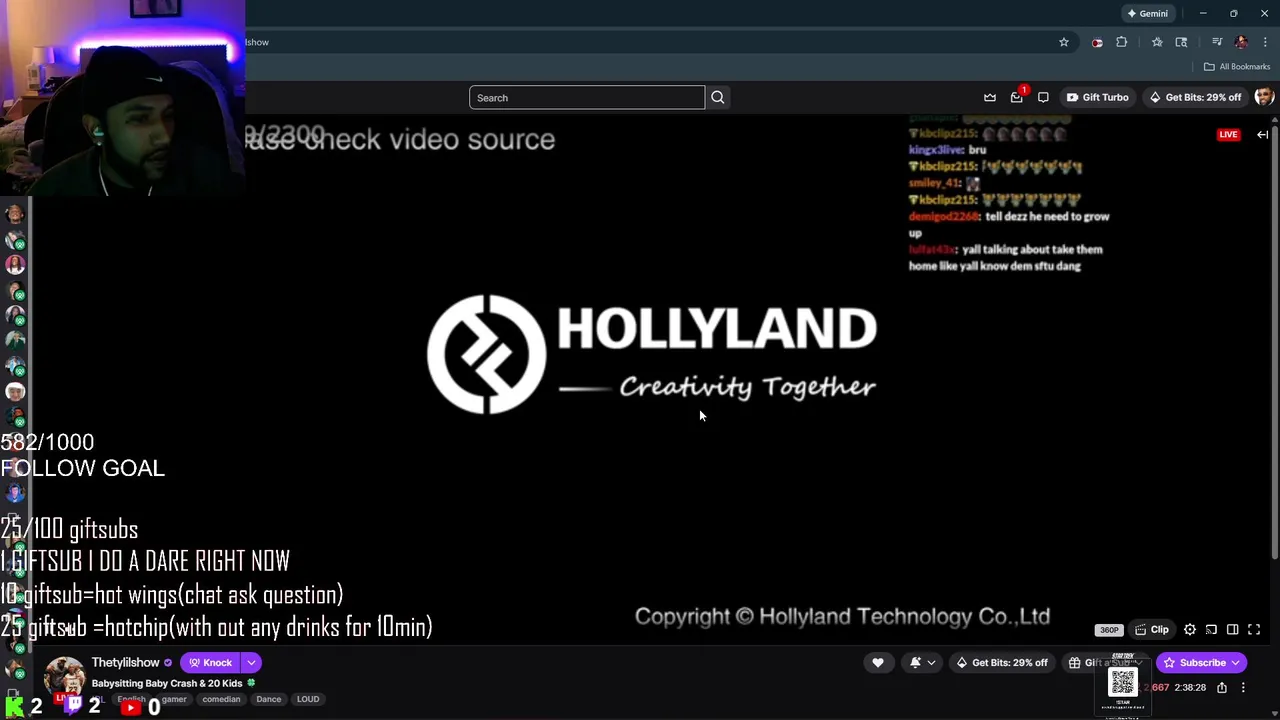Open the user avatar menu on Twitch

[1264, 97]
